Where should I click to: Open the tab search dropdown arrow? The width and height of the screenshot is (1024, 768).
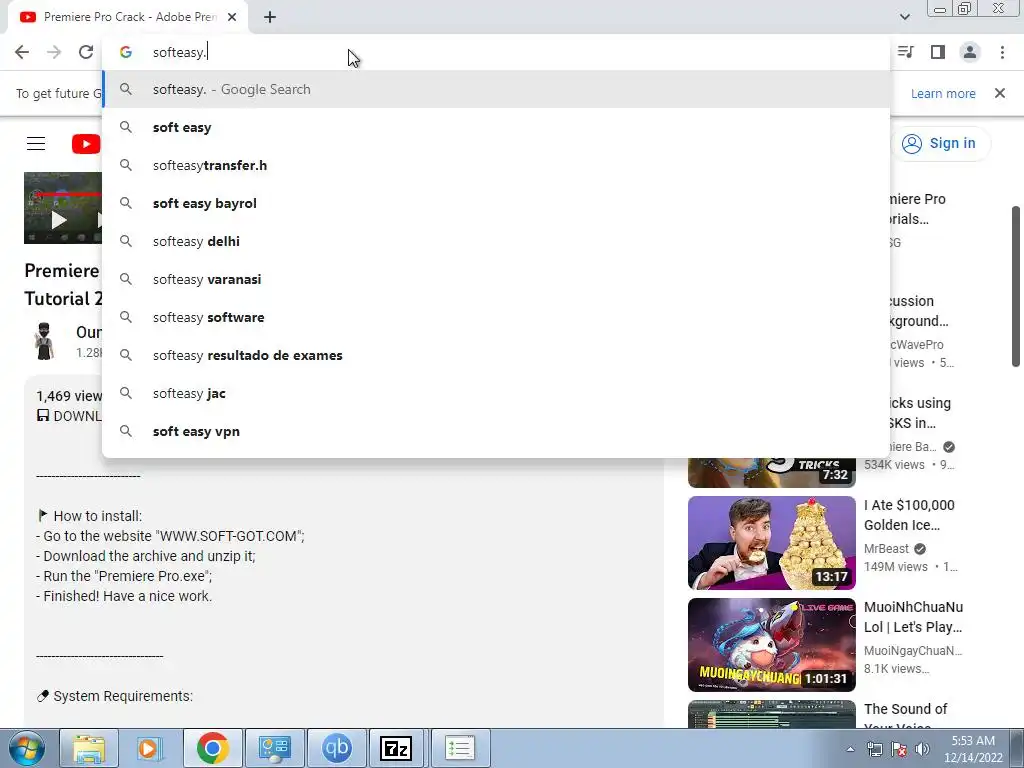pyautogui.click(x=904, y=17)
